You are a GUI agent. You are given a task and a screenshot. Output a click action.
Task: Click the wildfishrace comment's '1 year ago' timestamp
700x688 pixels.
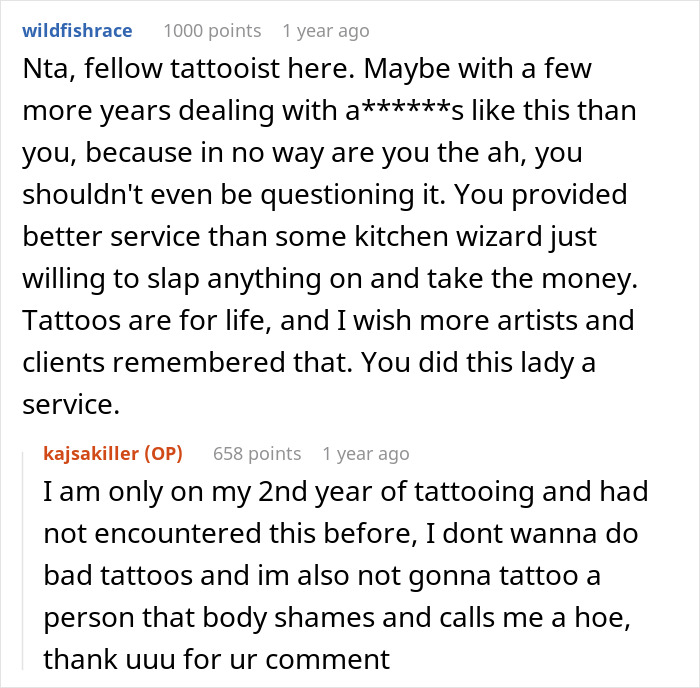pos(325,31)
